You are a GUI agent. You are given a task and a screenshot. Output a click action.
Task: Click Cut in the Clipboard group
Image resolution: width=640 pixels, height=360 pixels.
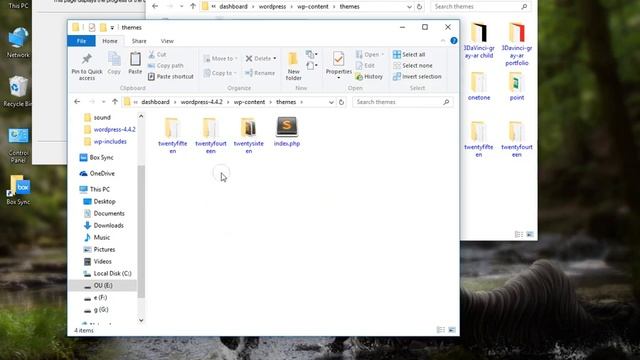(157, 54)
